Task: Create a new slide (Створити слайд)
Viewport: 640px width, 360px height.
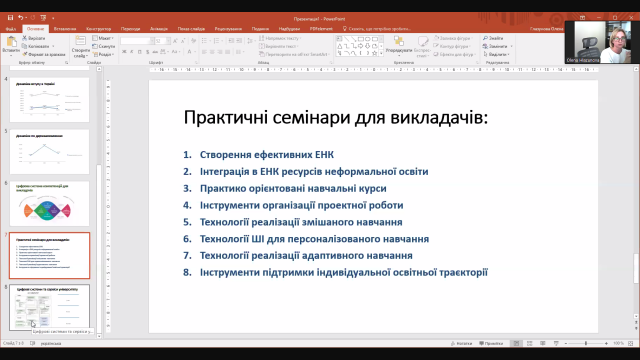Action: tap(80, 47)
